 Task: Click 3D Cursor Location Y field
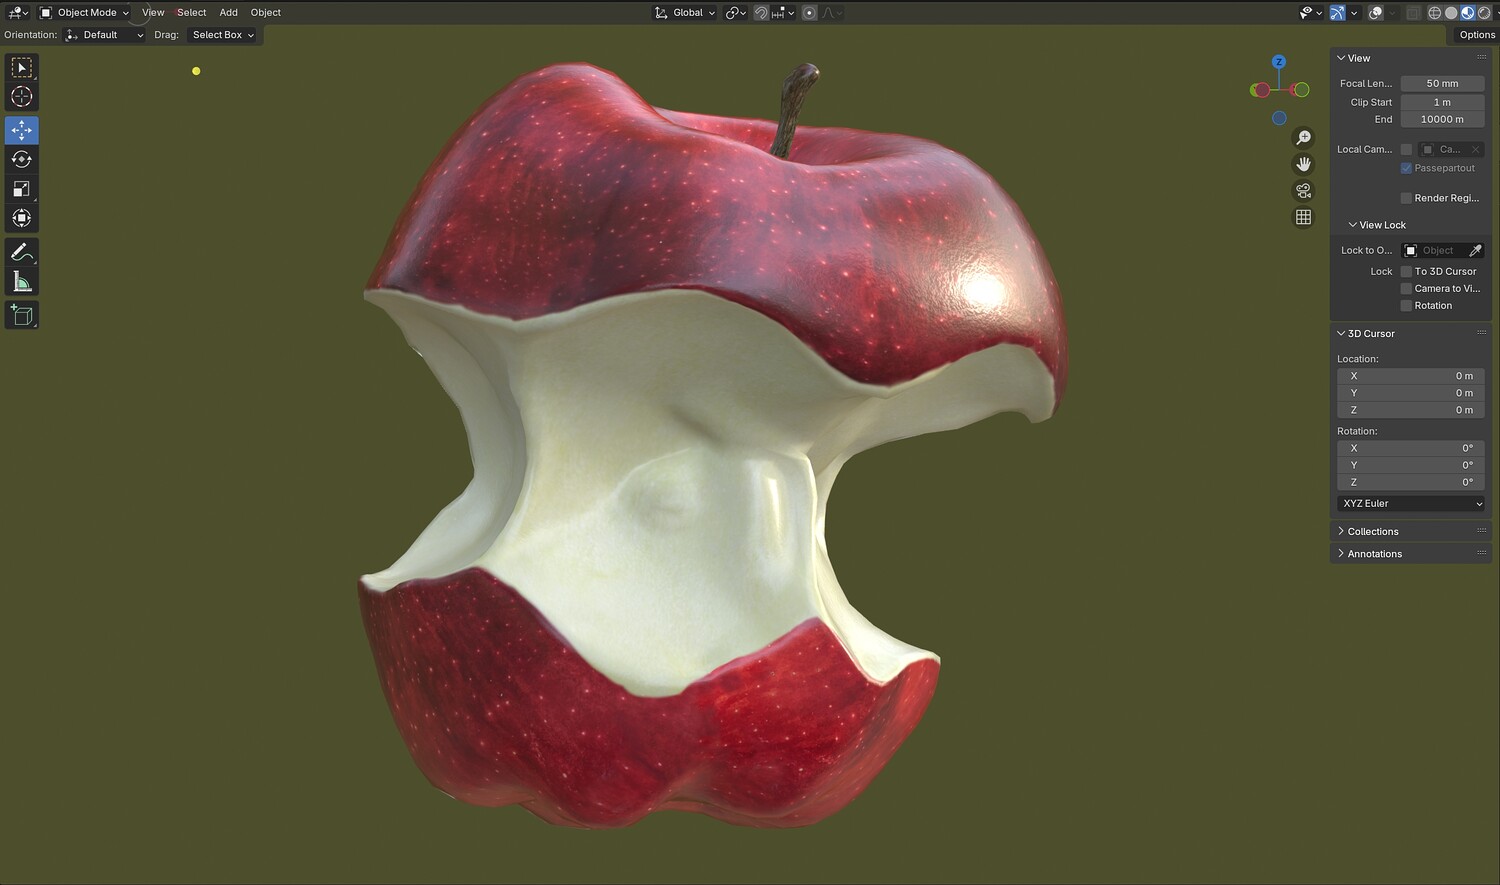(1410, 393)
